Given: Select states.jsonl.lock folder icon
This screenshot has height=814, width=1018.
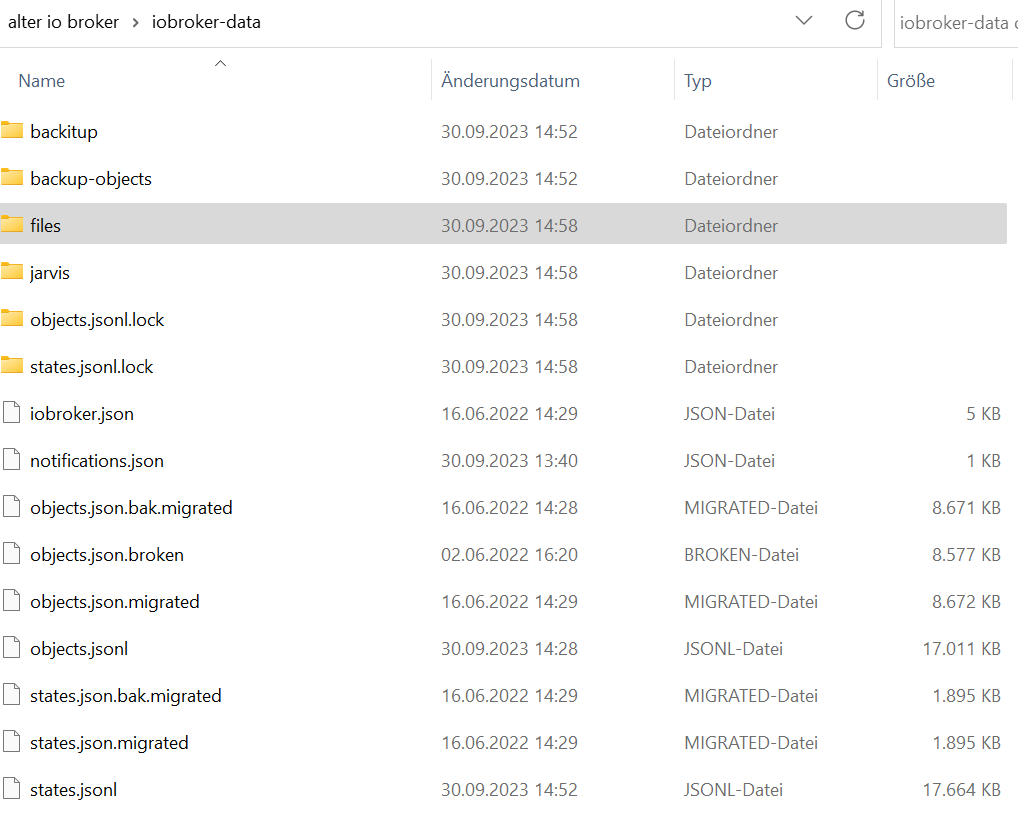Looking at the screenshot, I should pyautogui.click(x=12, y=365).
